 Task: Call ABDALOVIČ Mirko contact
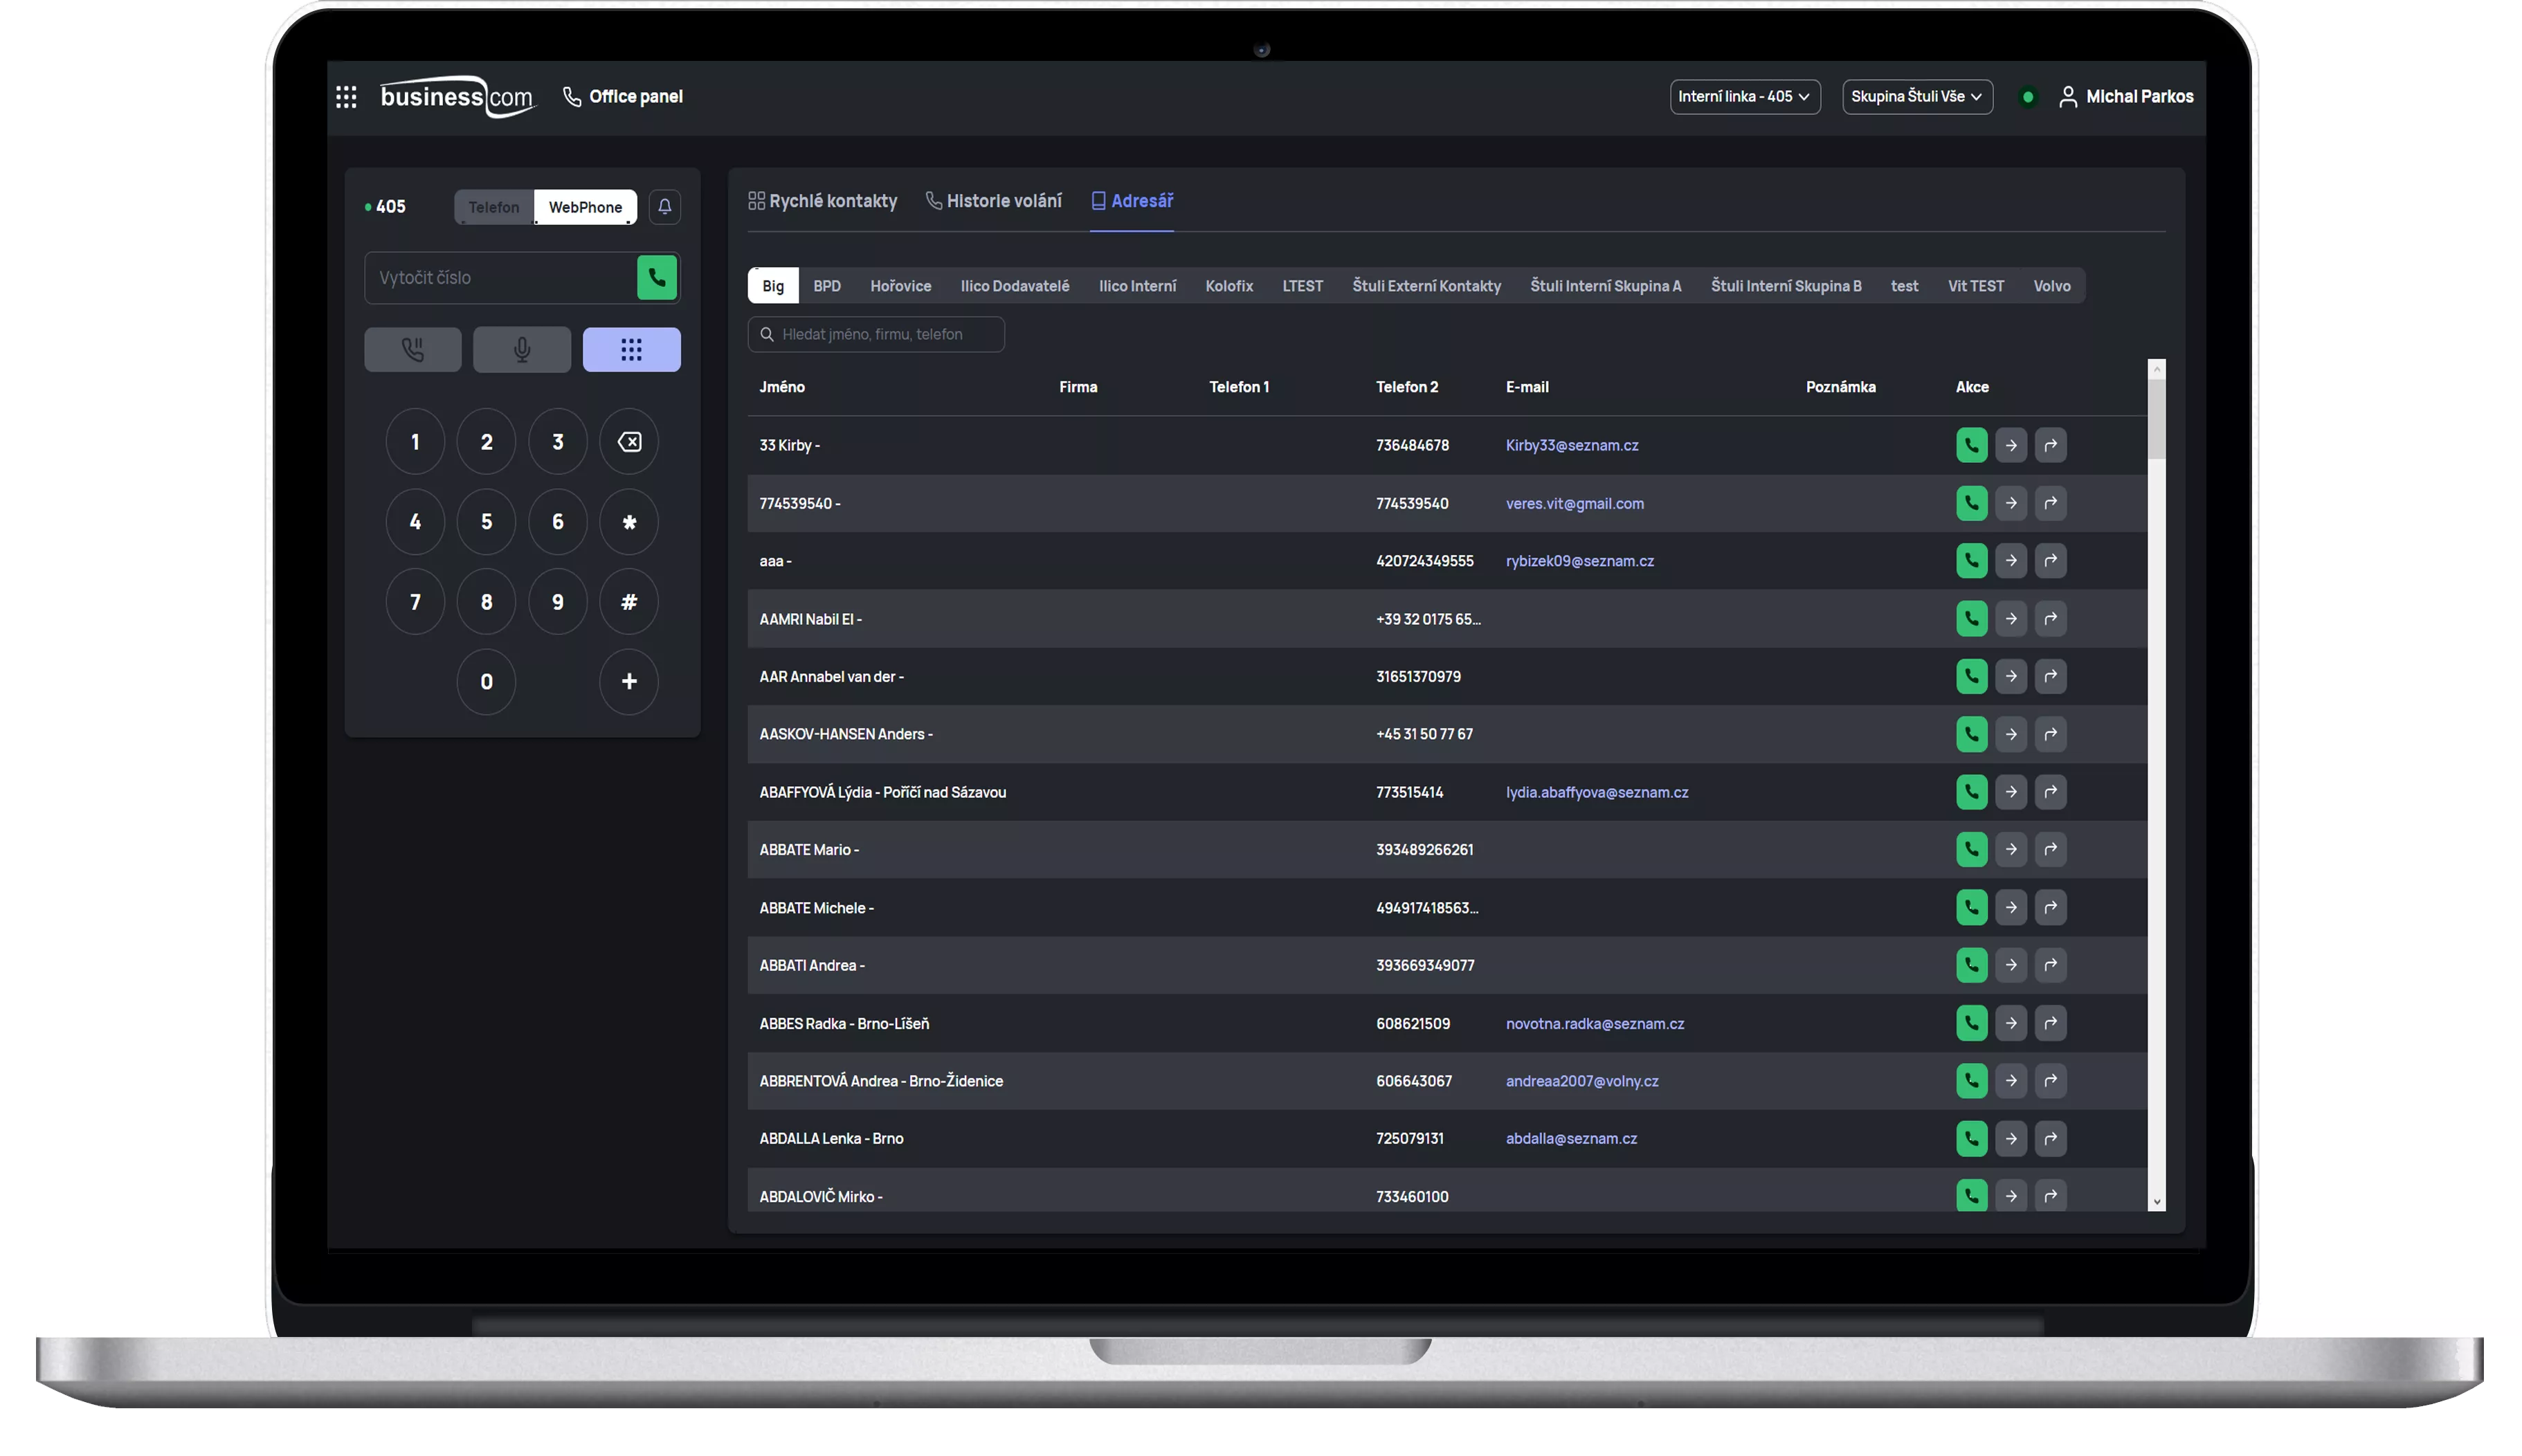click(x=1971, y=1195)
